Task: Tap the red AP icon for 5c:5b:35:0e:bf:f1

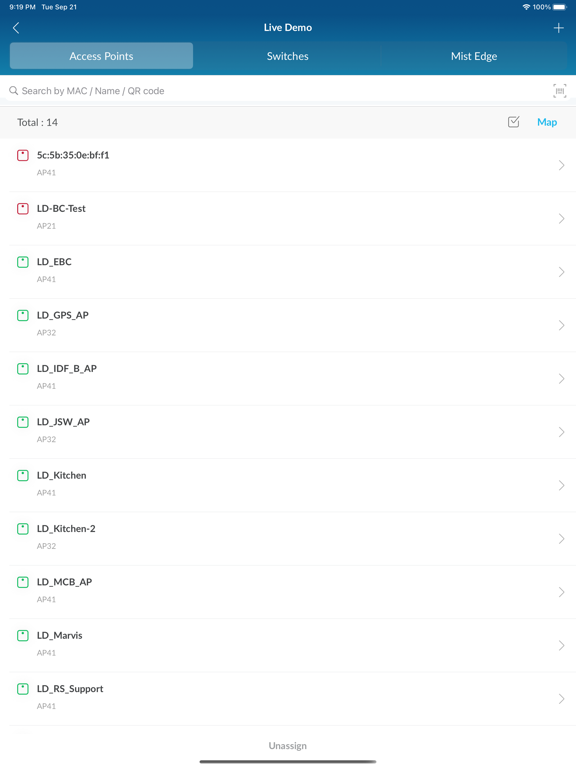Action: pos(23,155)
